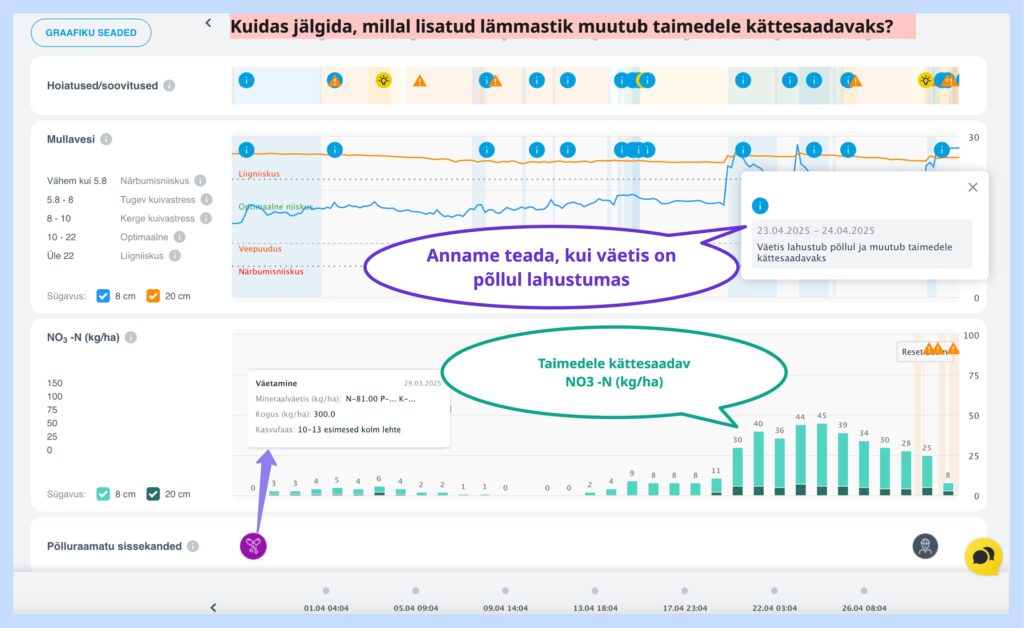Viewport: 1024px width, 628px height.
Task: Open first yellow lightbulb tip in warnings row
Action: tap(383, 80)
